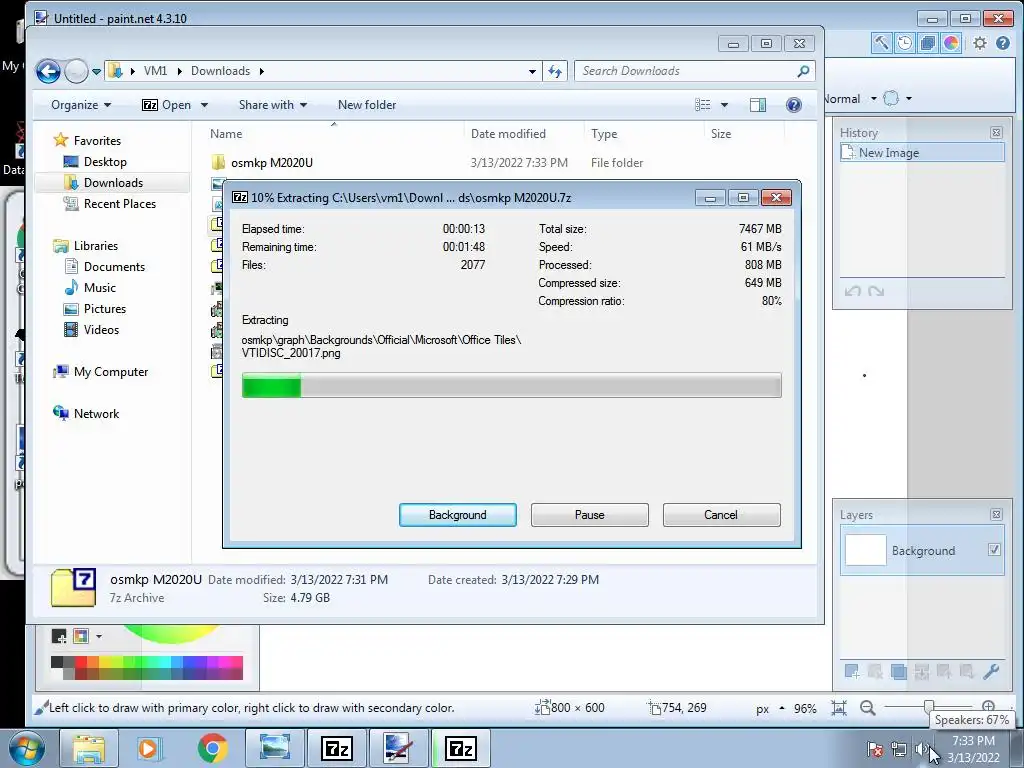1024x768 pixels.
Task: Select VM1 in address breadcrumb
Action: click(155, 71)
